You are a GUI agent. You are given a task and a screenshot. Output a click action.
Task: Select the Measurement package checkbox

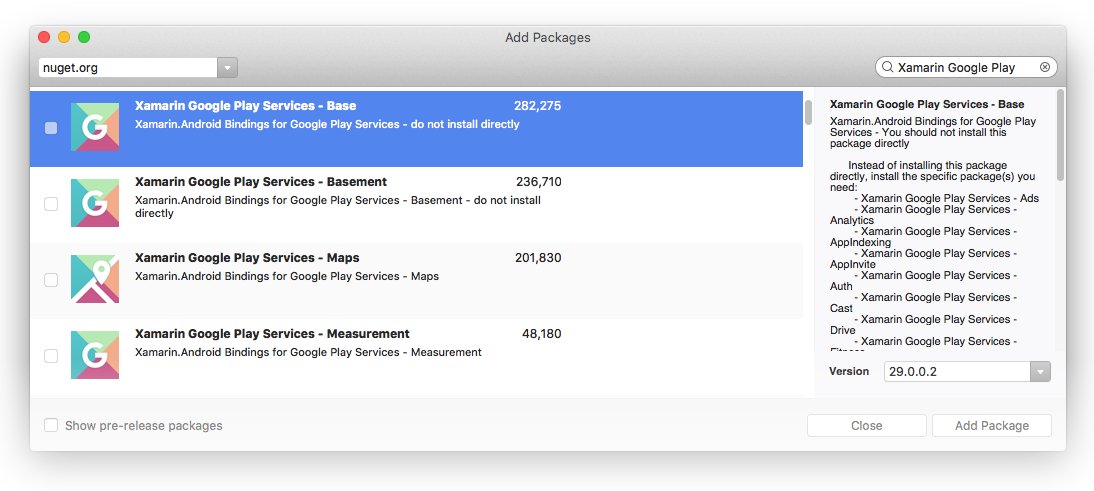click(51, 356)
